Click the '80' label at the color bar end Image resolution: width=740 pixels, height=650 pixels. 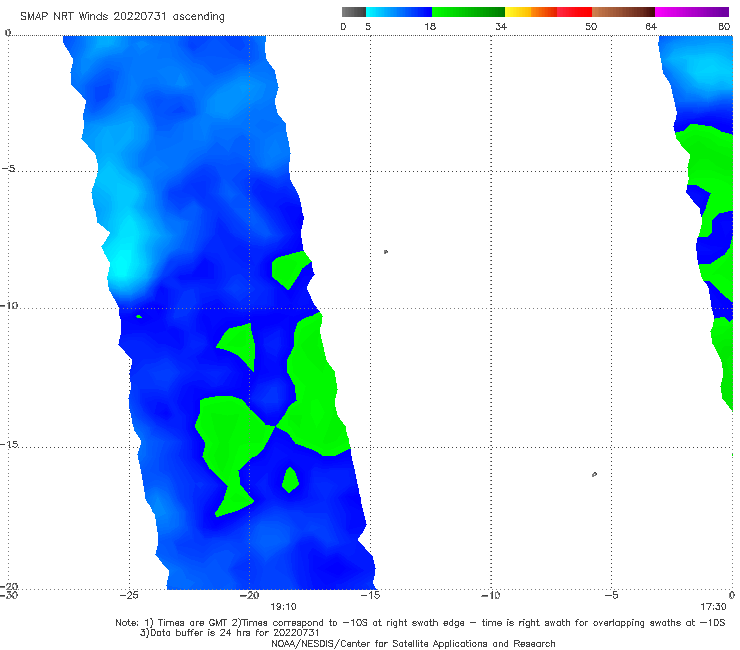click(724, 27)
